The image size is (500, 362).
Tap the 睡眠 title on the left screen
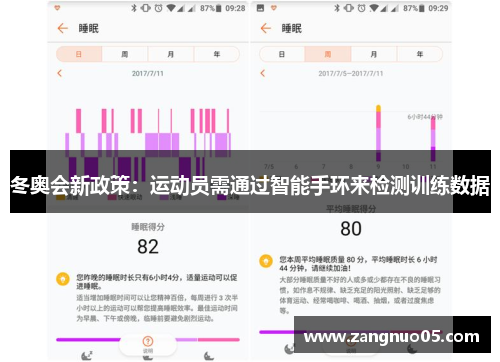pyautogui.click(x=89, y=29)
